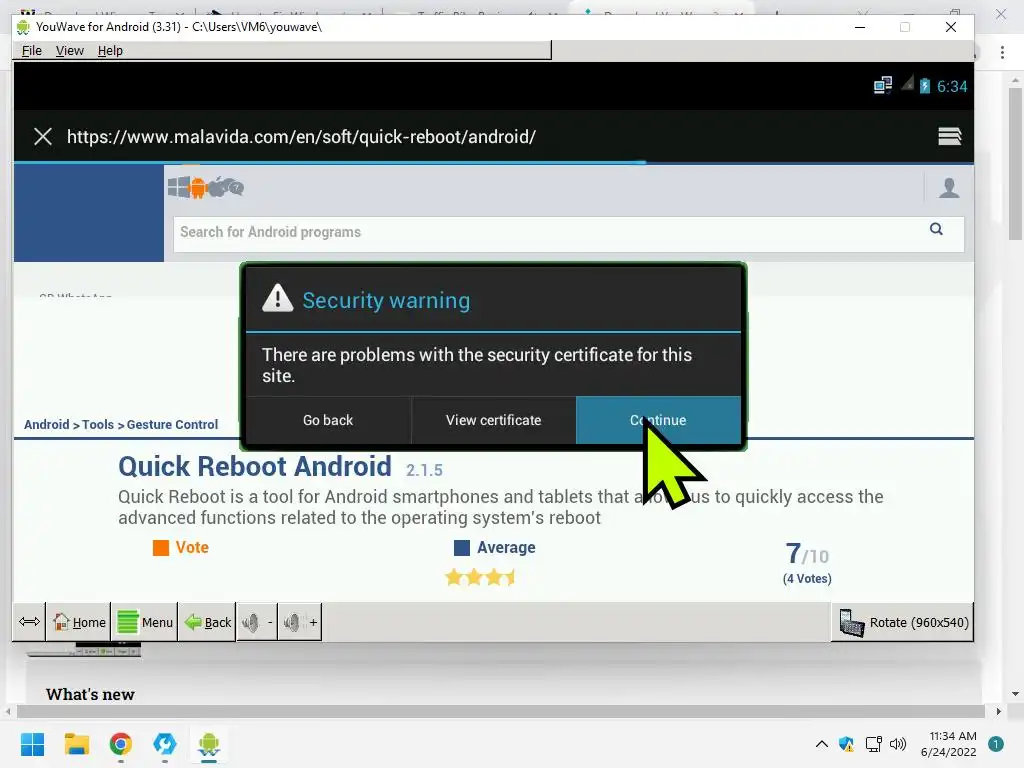The width and height of the screenshot is (1024, 768).
Task: Click the background page horizontal scrollbar
Action: coord(500,711)
